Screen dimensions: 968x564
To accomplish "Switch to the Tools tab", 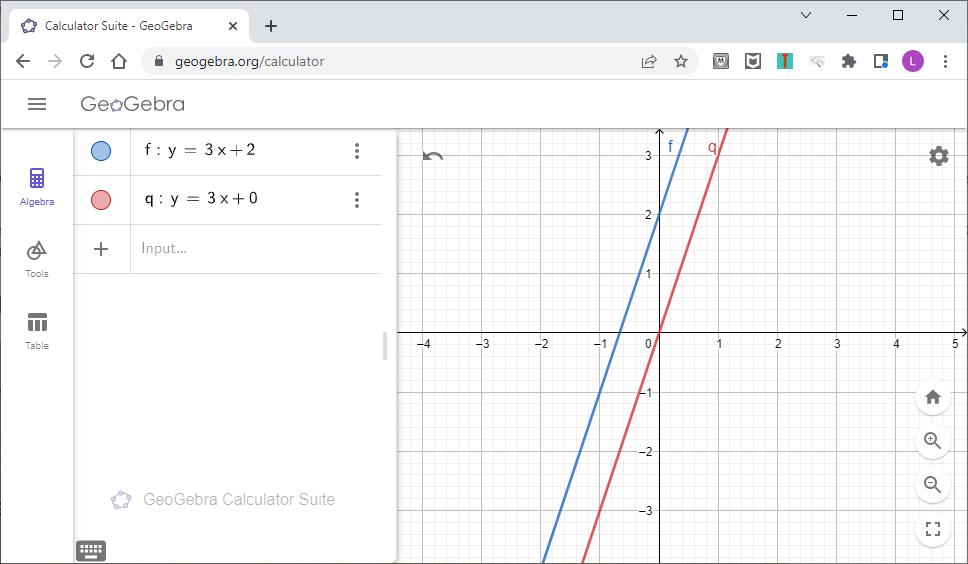I will point(37,258).
